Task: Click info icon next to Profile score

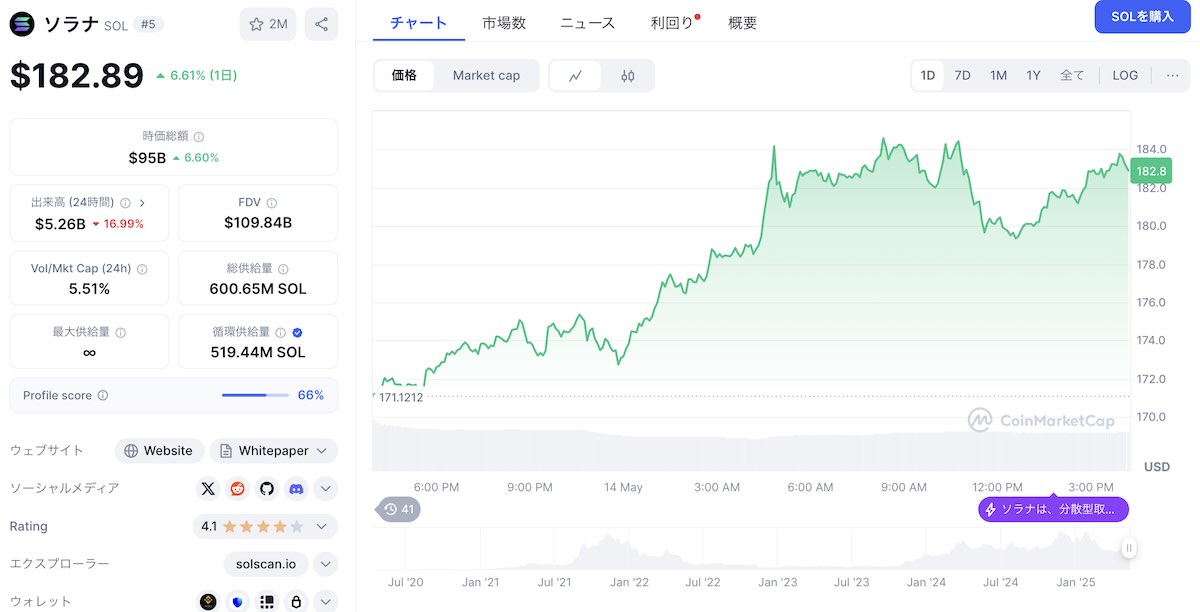Action: (x=103, y=395)
